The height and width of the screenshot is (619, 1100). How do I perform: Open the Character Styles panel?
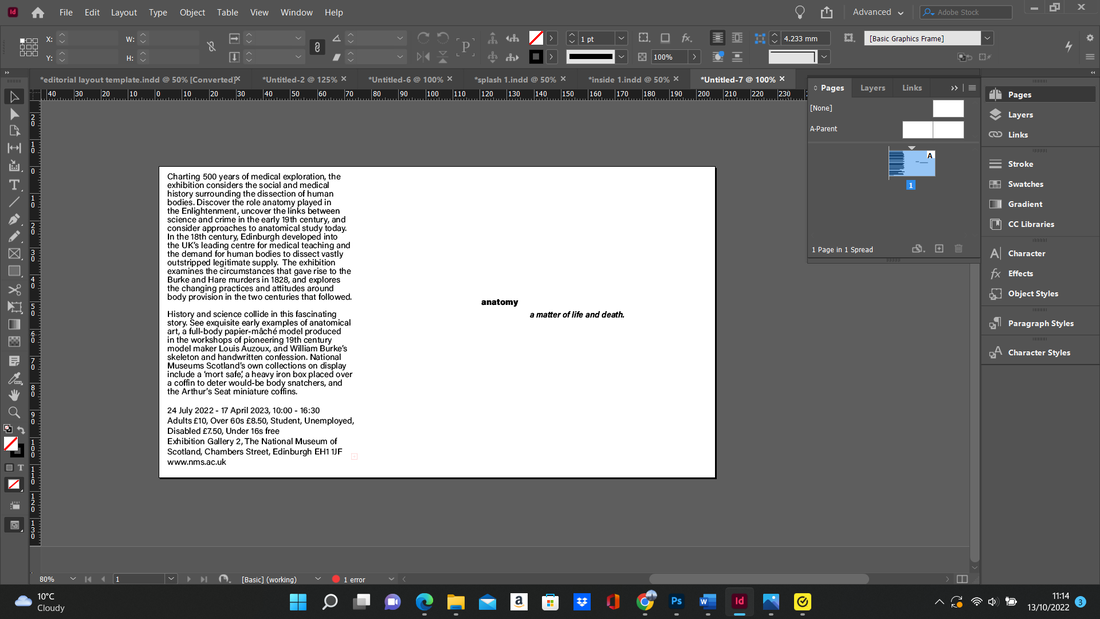pos(1038,352)
